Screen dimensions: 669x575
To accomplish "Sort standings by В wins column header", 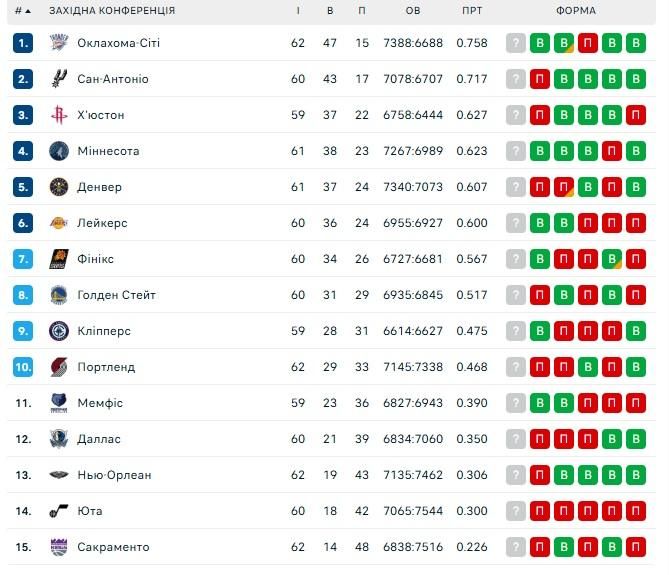I will coord(330,11).
